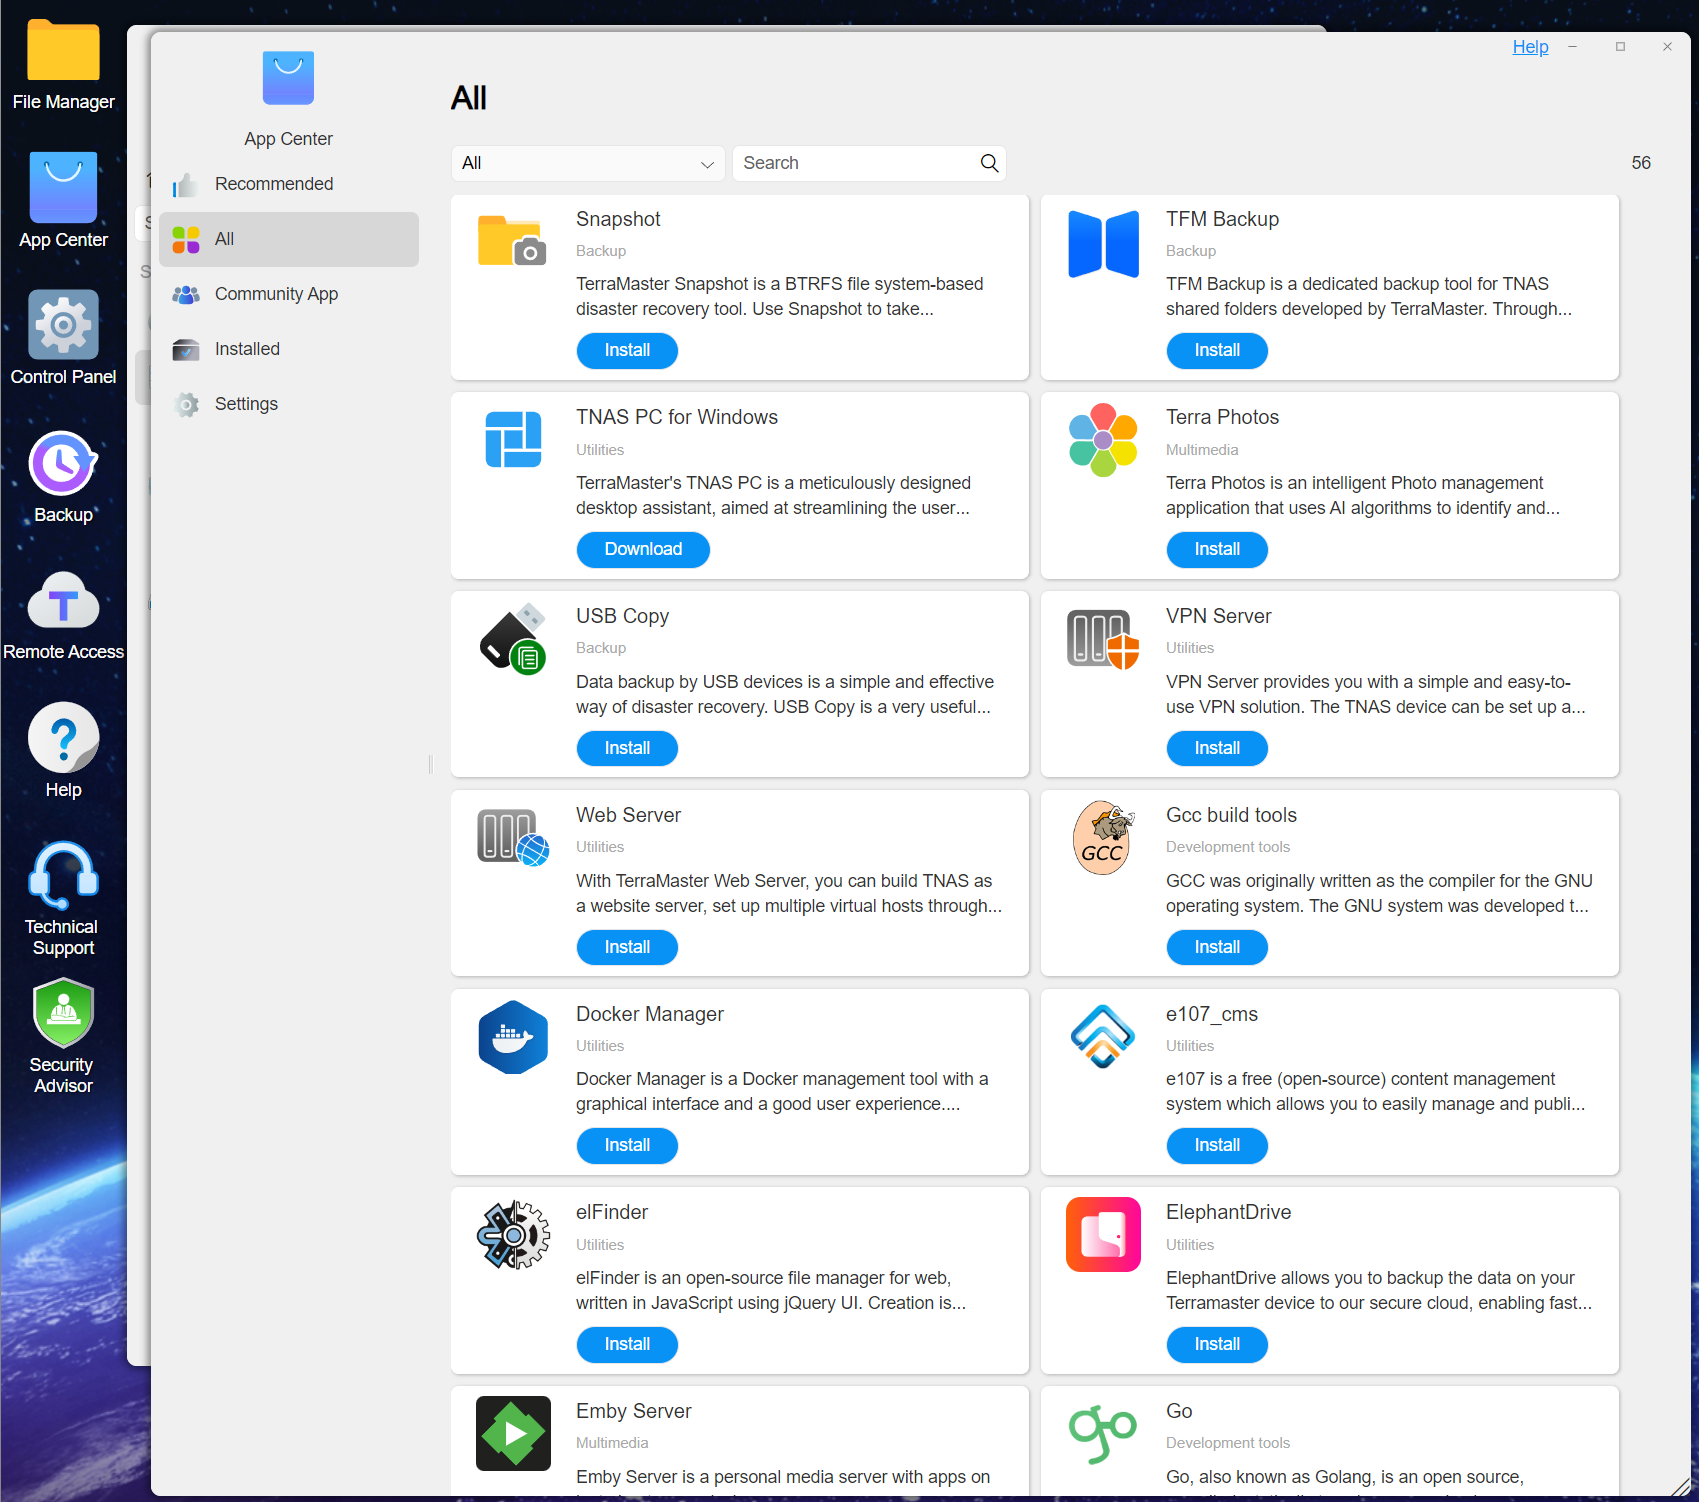1699x1502 pixels.
Task: Click the Go gopher-logo icon
Action: pyautogui.click(x=1103, y=1435)
